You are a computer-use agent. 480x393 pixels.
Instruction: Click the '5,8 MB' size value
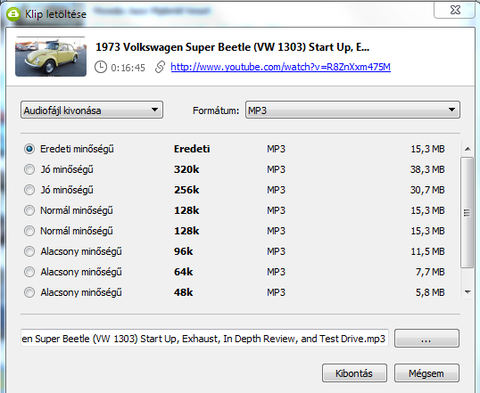430,292
